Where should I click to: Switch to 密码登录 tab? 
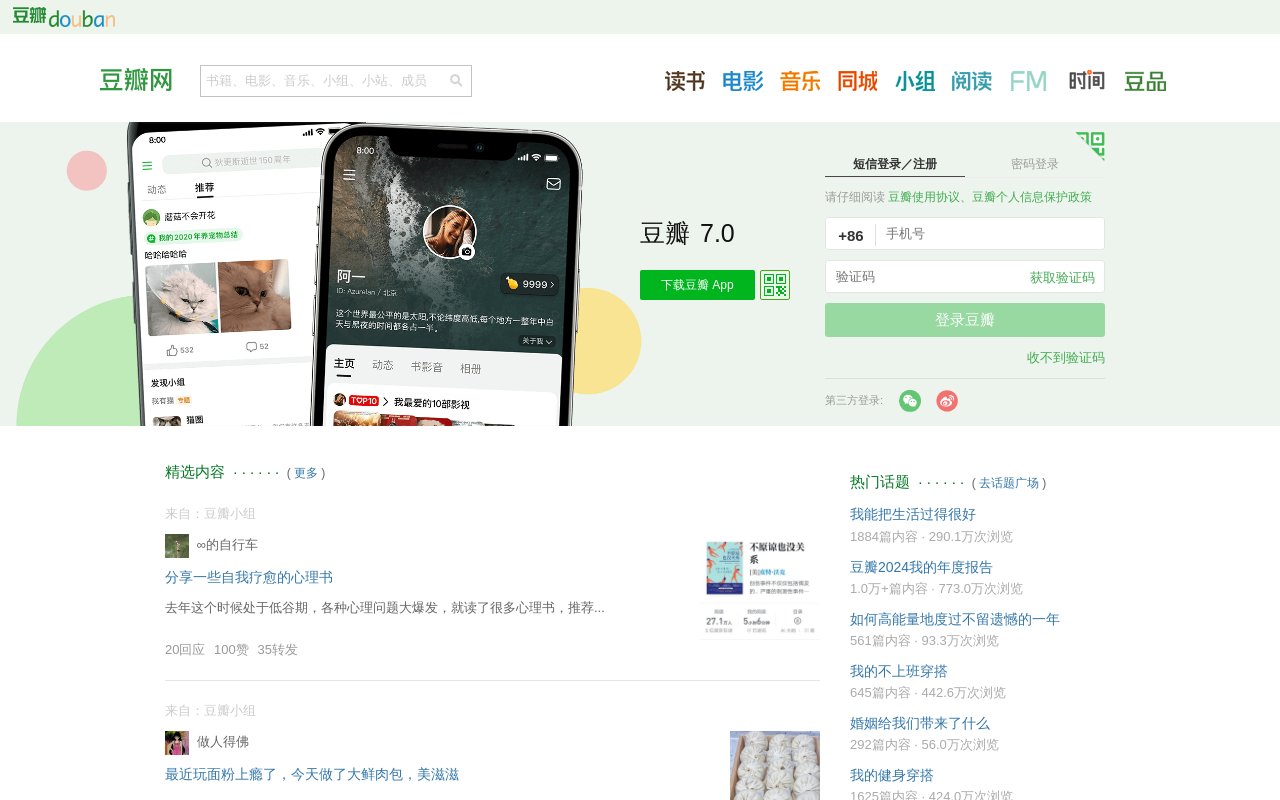click(1035, 164)
